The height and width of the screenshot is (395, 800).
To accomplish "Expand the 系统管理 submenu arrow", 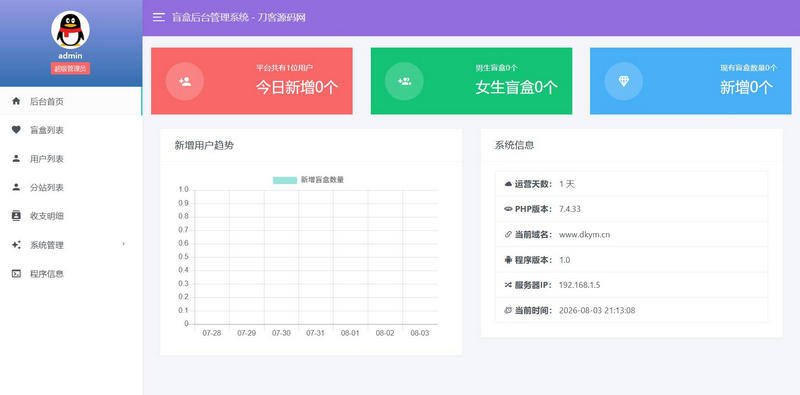I will (123, 244).
